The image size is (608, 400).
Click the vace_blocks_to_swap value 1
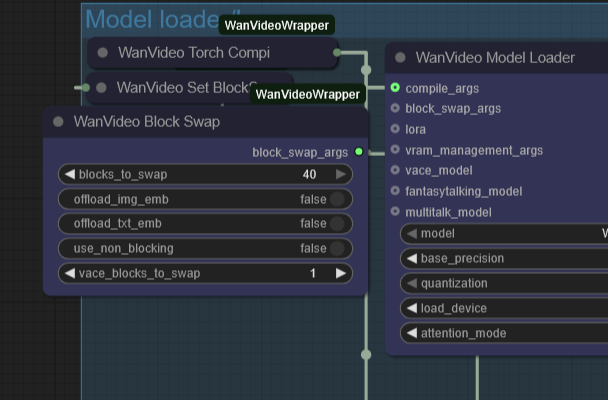313,273
